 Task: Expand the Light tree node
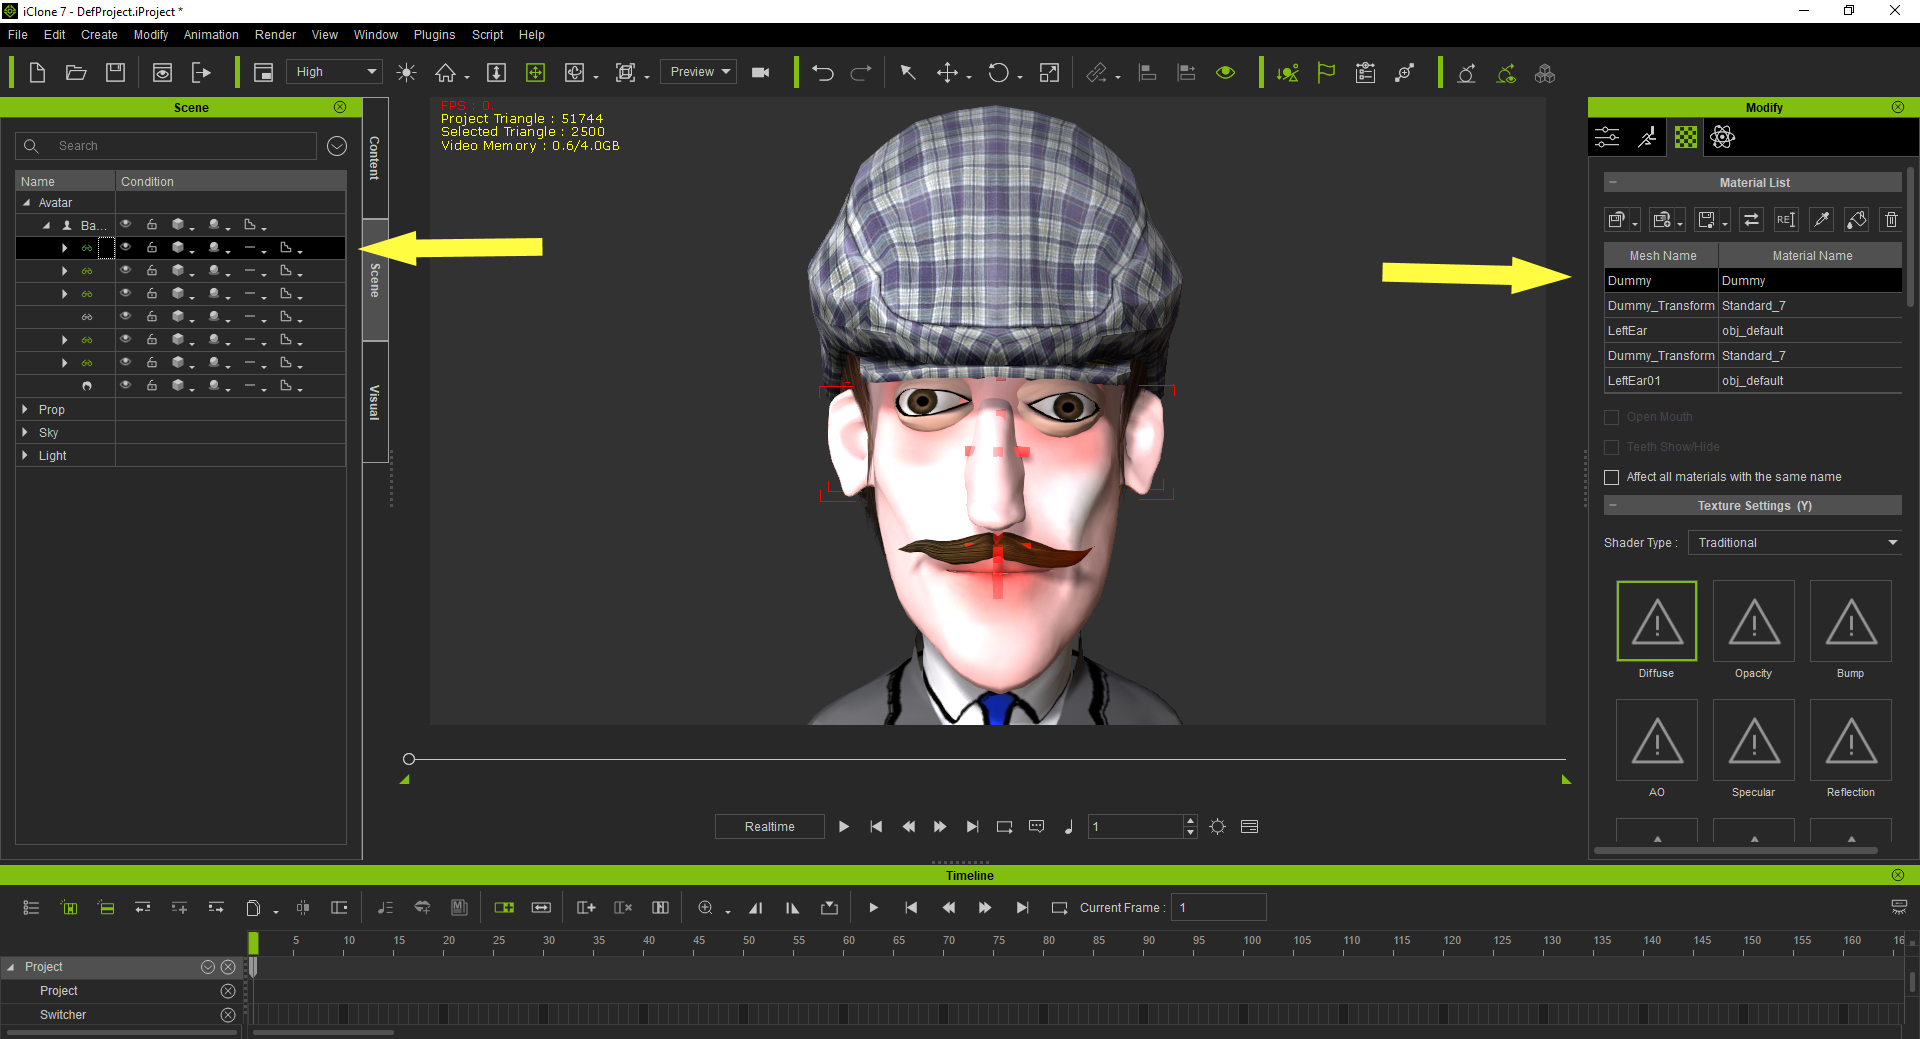click(x=25, y=456)
